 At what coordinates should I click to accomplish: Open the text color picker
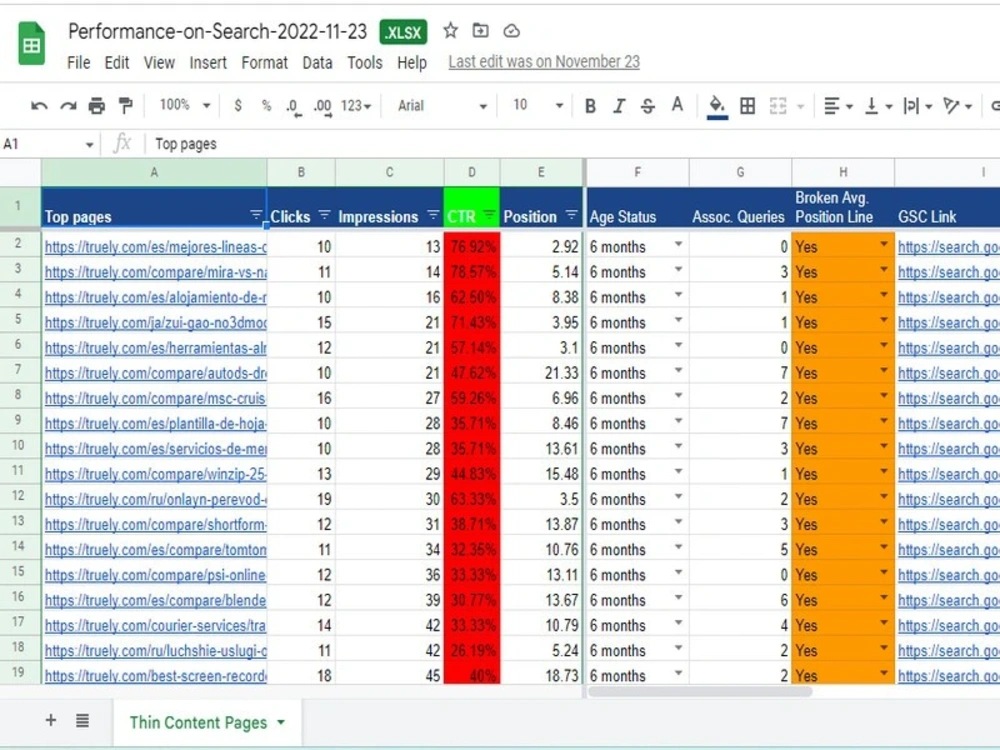pyautogui.click(x=677, y=105)
